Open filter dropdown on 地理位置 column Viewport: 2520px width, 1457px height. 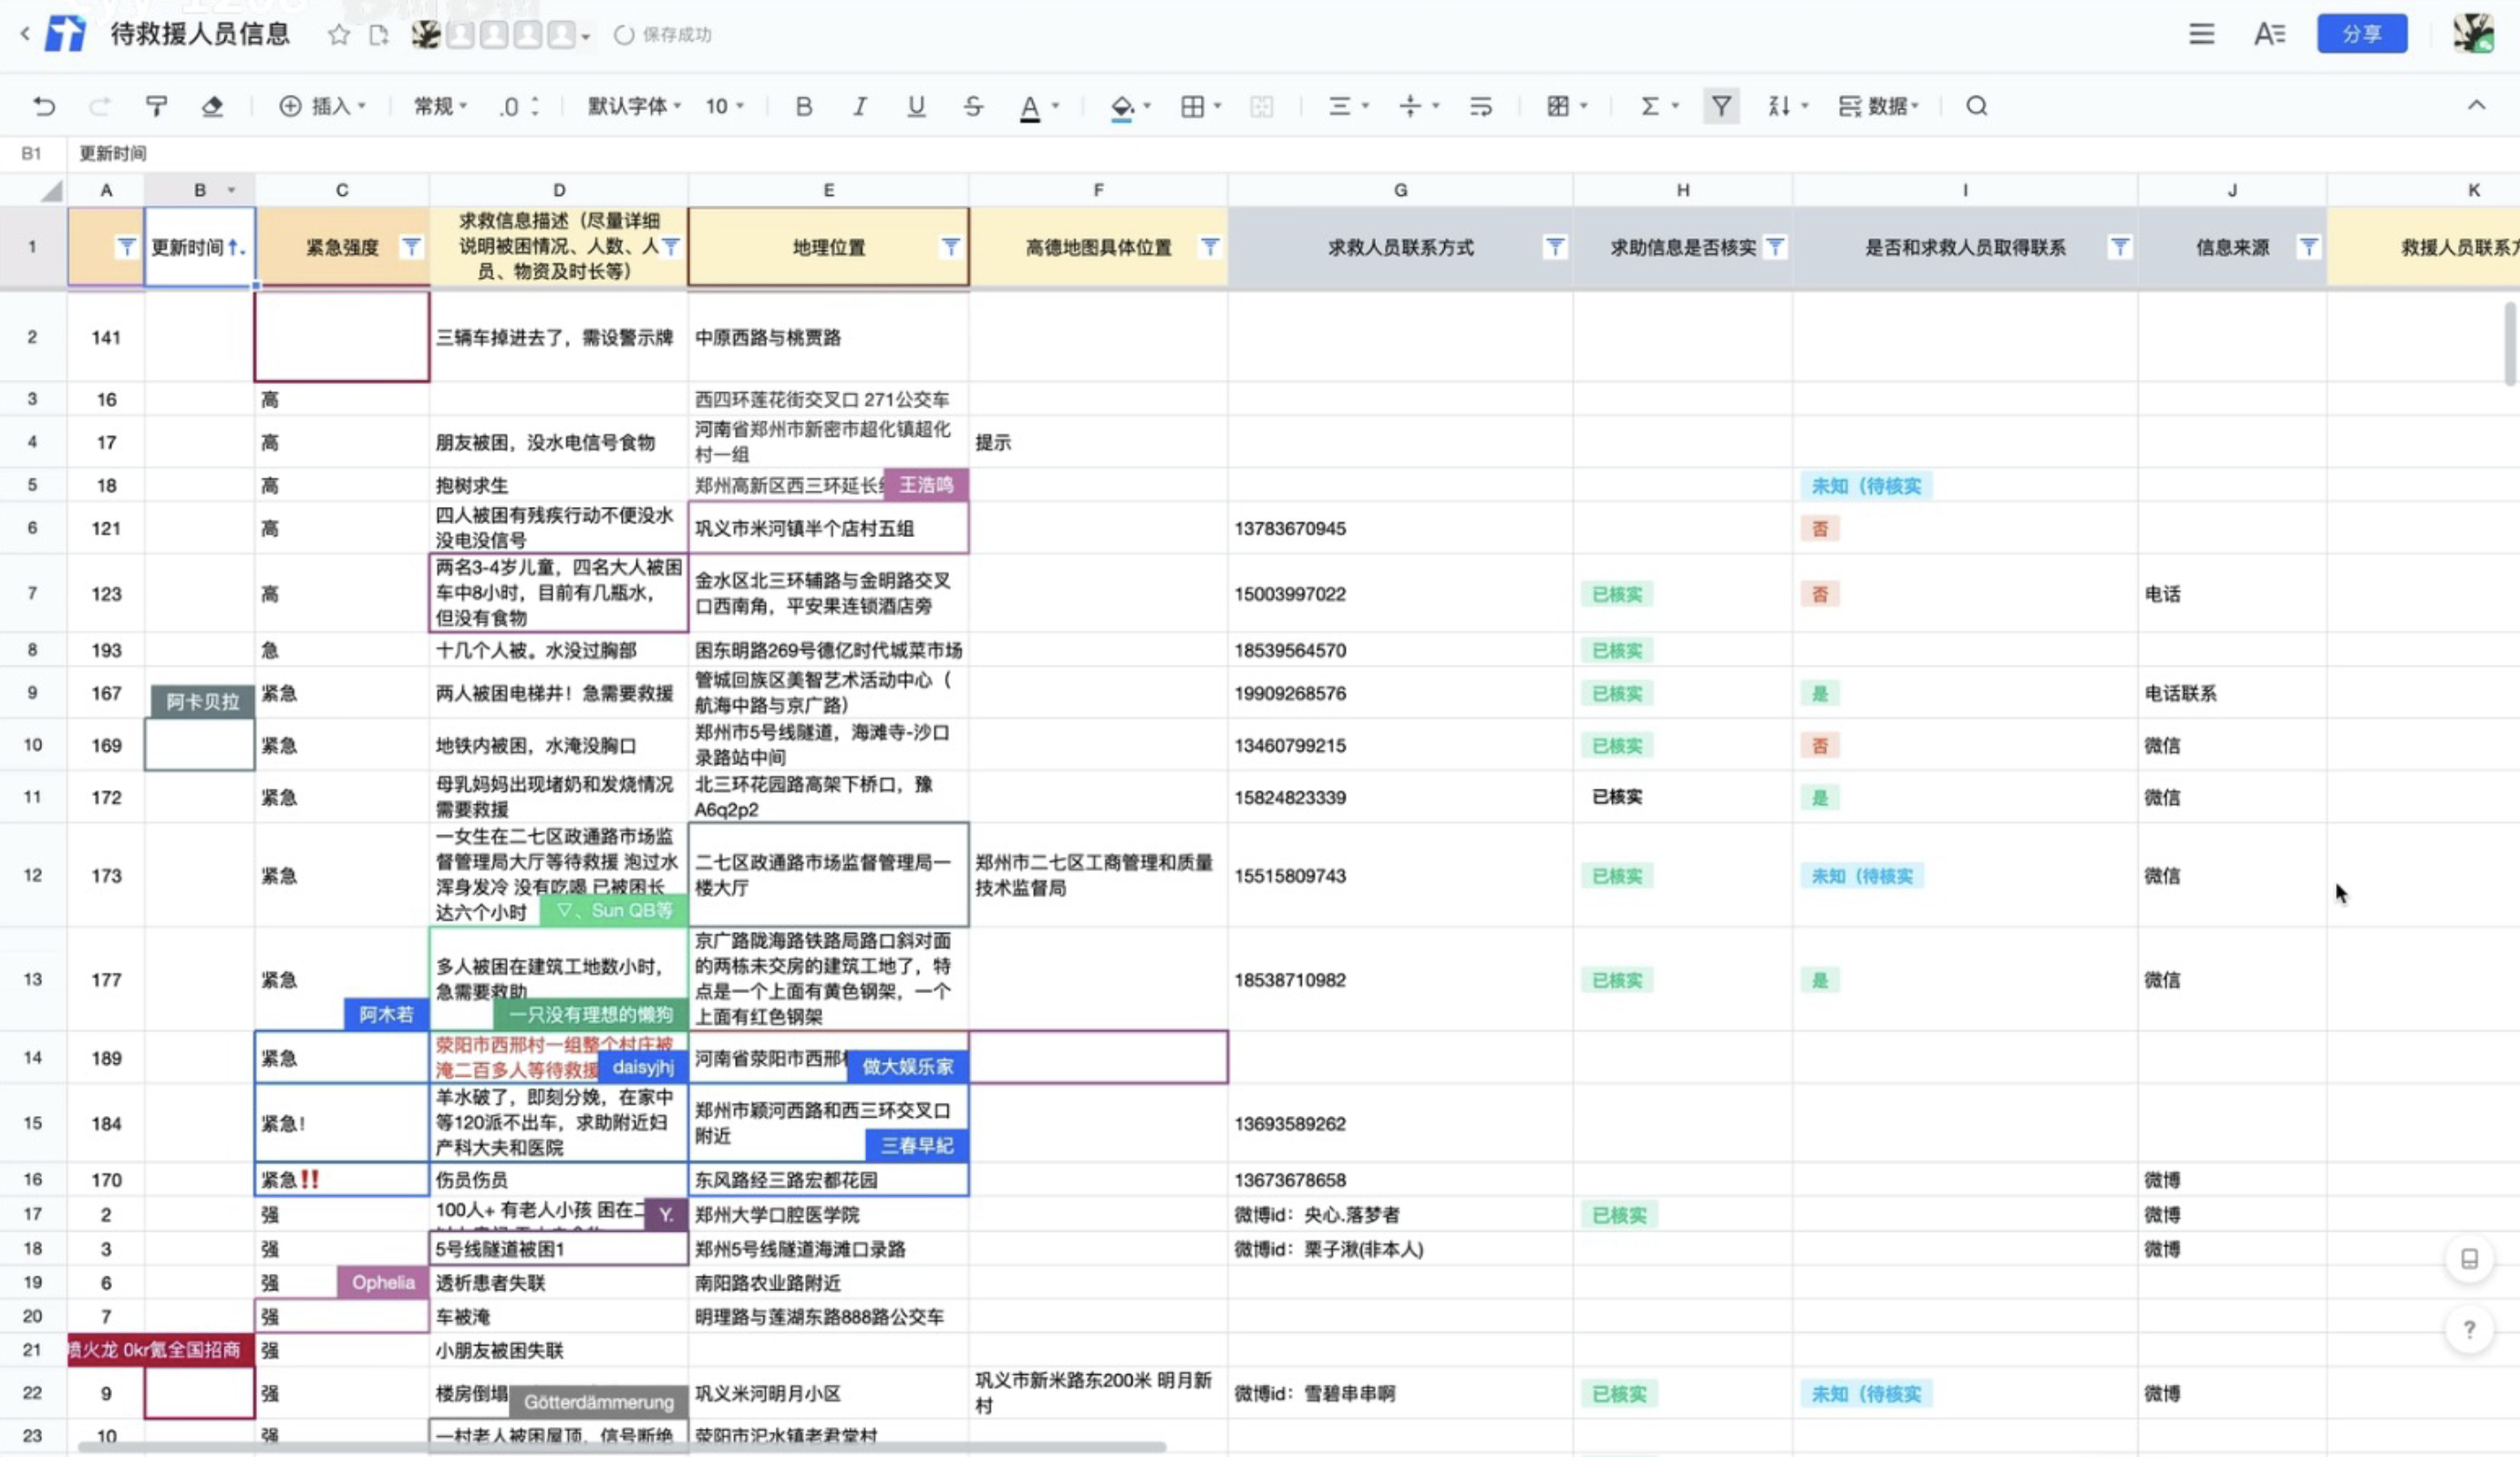(950, 246)
